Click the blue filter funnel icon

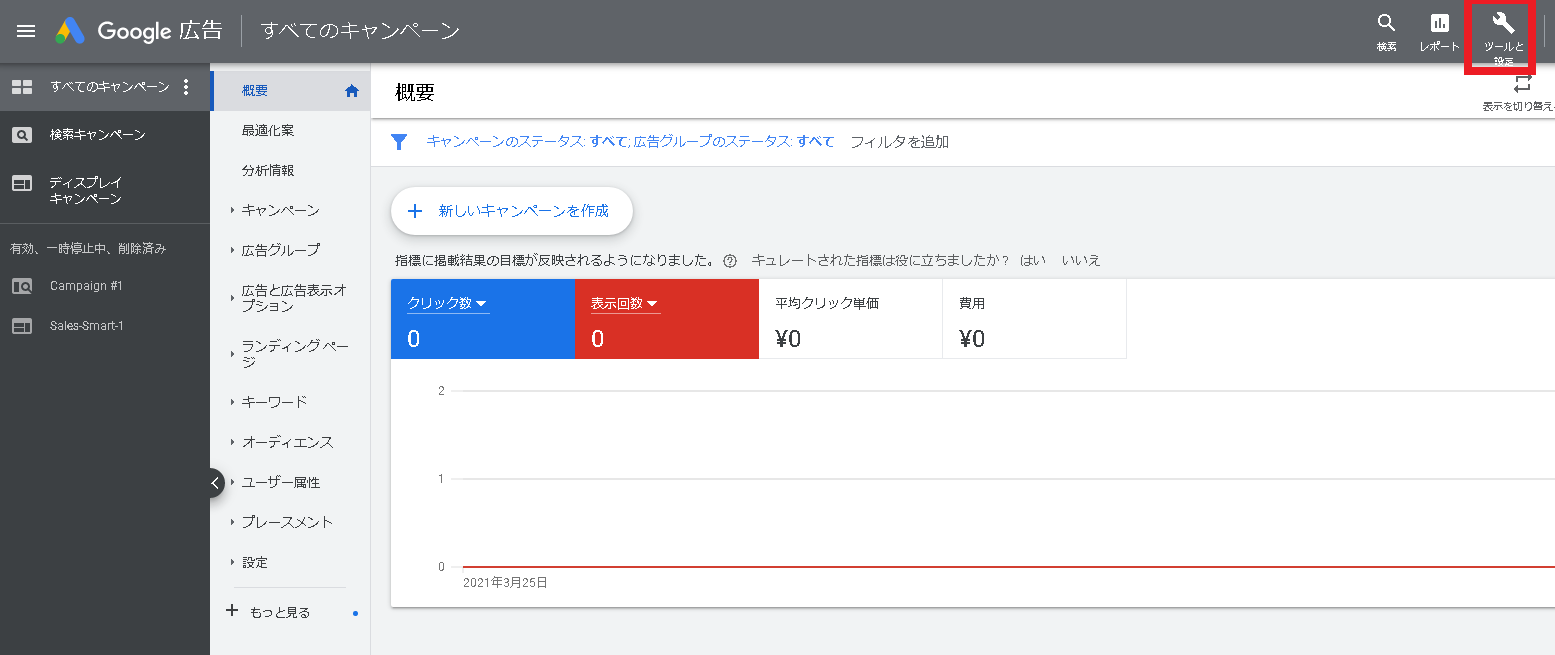click(399, 142)
